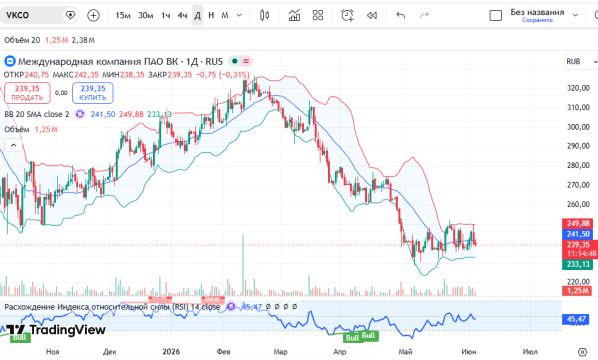
Task: Click the Международная компания ПАО ВК title
Action: [x=121, y=61]
